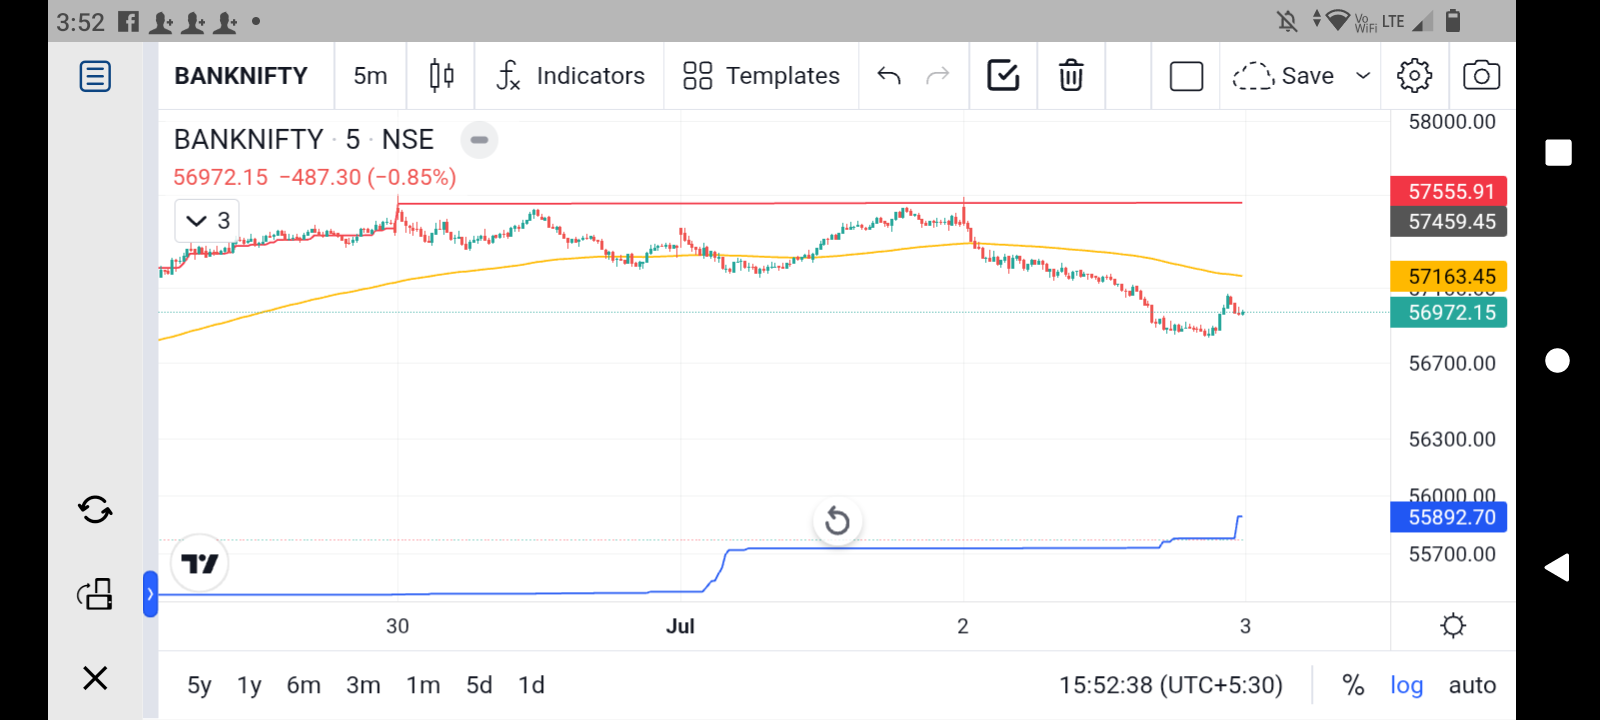
Task: Select the 6m time range
Action: [x=304, y=685]
